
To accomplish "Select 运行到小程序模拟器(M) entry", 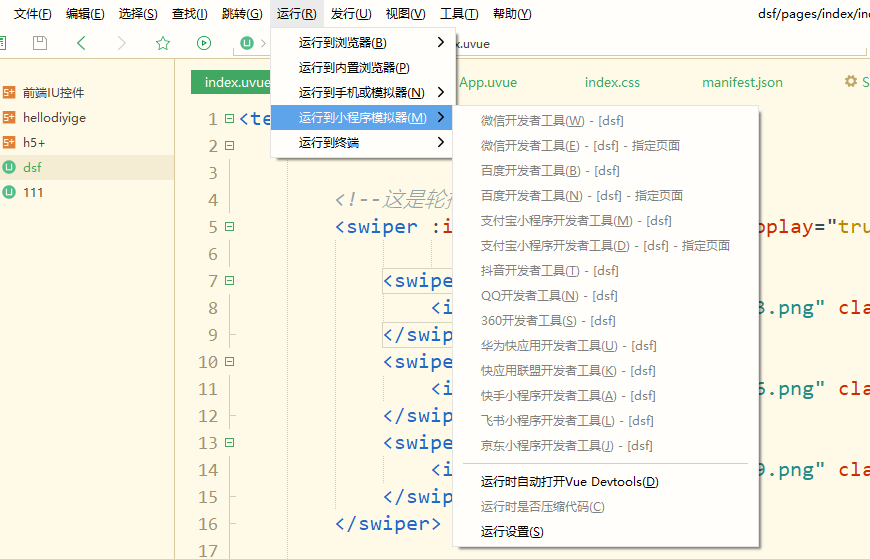I will coord(363,117).
